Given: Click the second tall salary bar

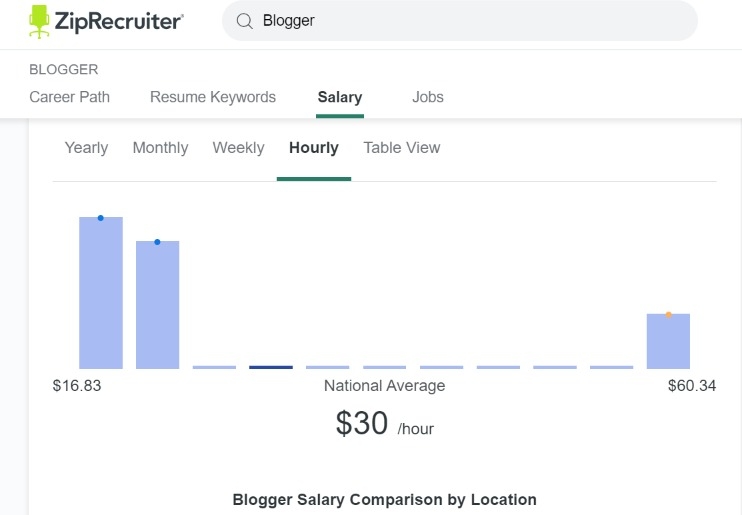Looking at the screenshot, I should pyautogui.click(x=158, y=305).
